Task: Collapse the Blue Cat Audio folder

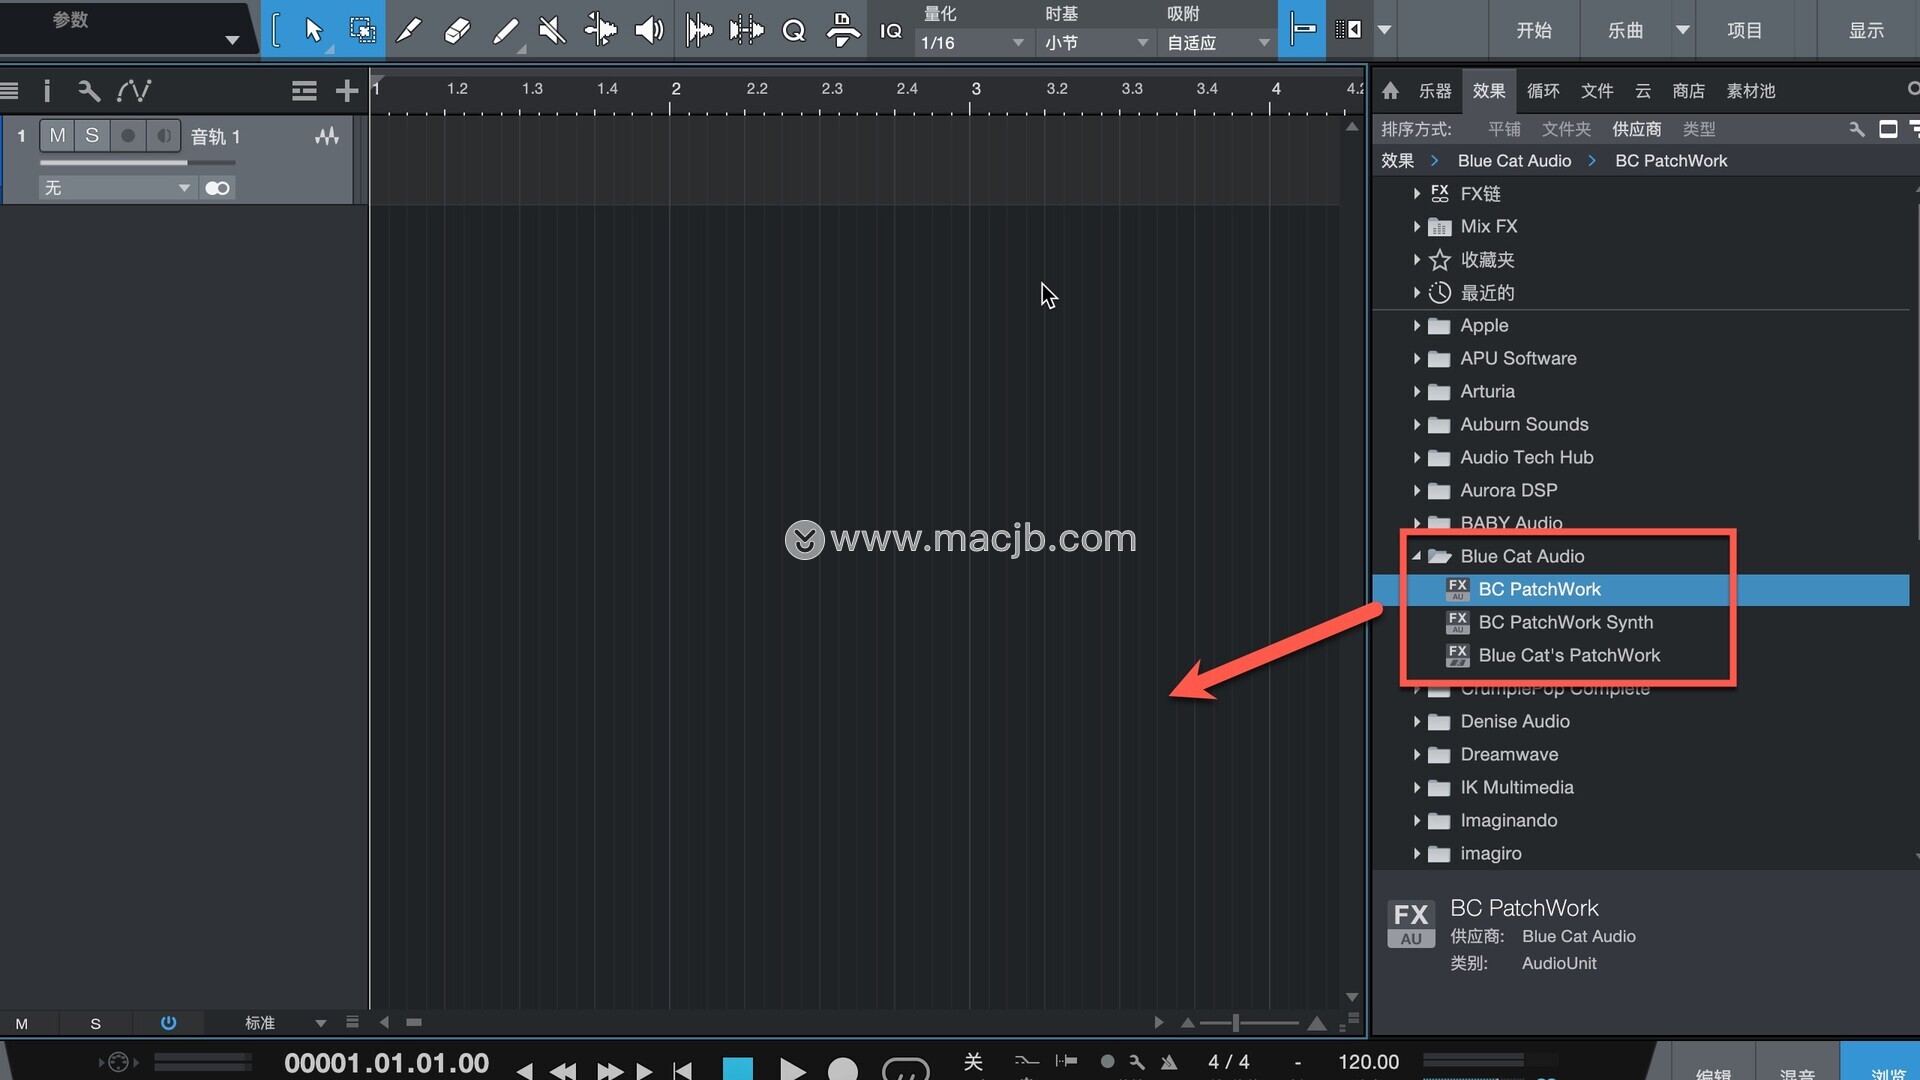Action: tap(1416, 556)
